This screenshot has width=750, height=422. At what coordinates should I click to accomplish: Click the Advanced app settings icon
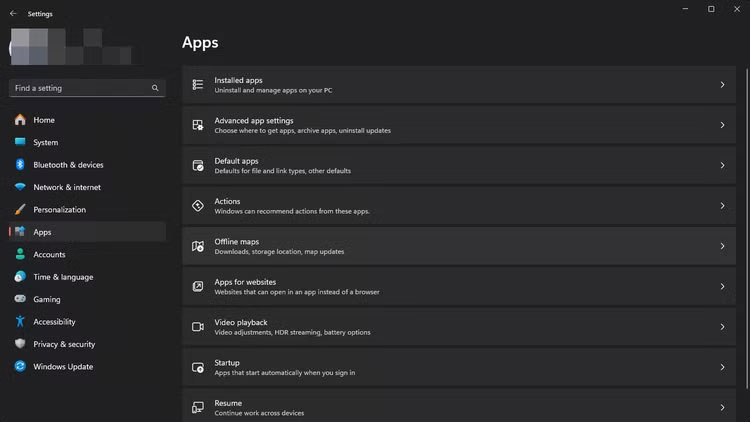pos(198,125)
